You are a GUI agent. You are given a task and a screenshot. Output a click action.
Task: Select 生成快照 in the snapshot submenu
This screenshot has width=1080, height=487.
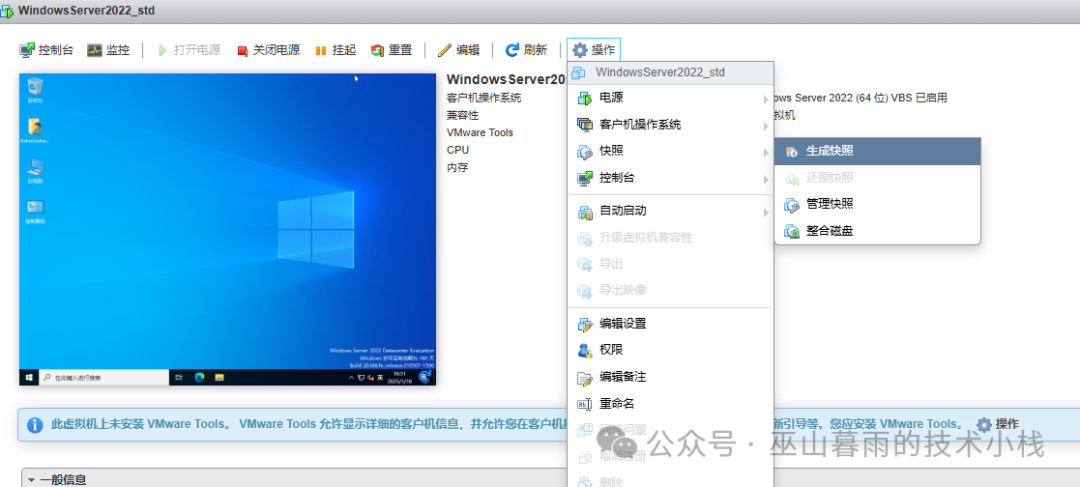[830, 151]
